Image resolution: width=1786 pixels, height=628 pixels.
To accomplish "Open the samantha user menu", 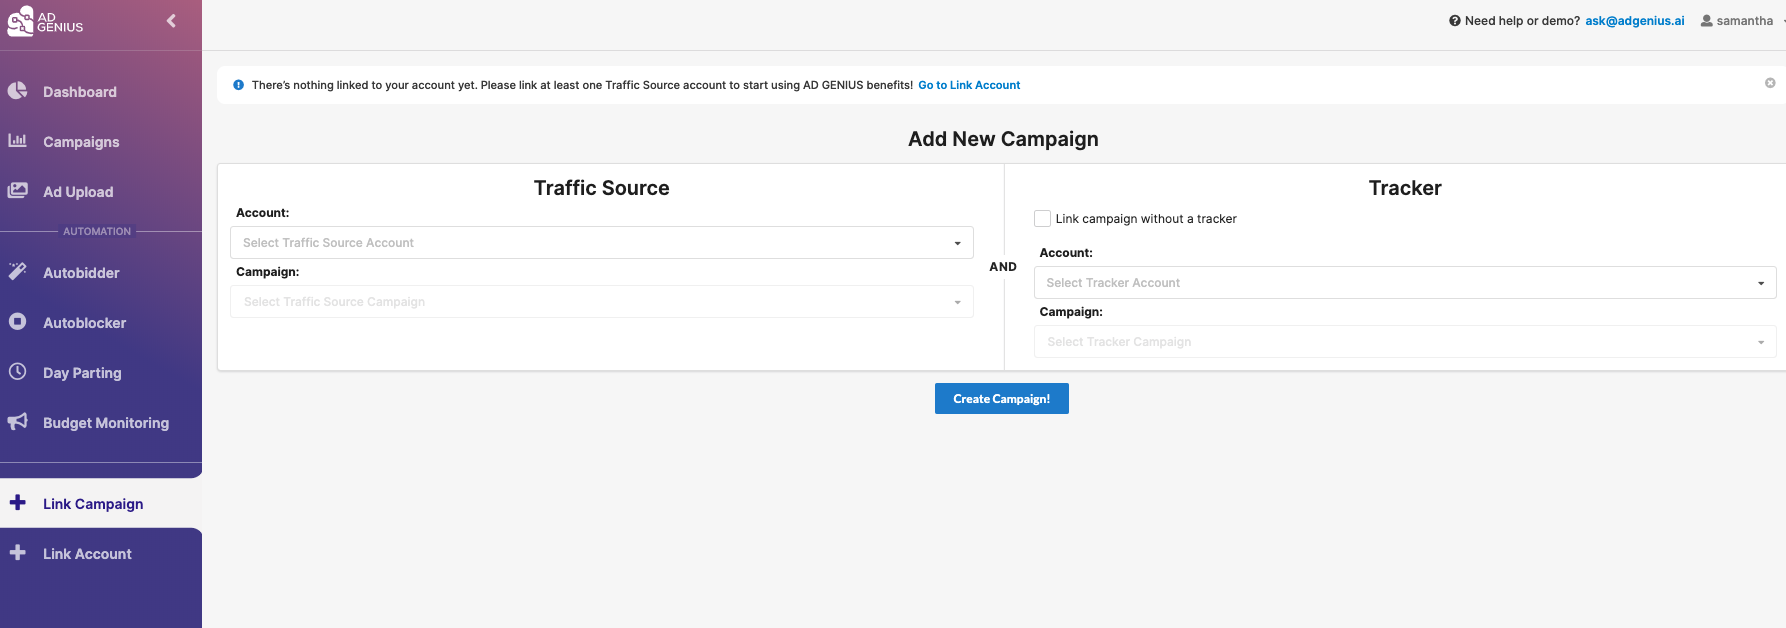I will [1743, 21].
